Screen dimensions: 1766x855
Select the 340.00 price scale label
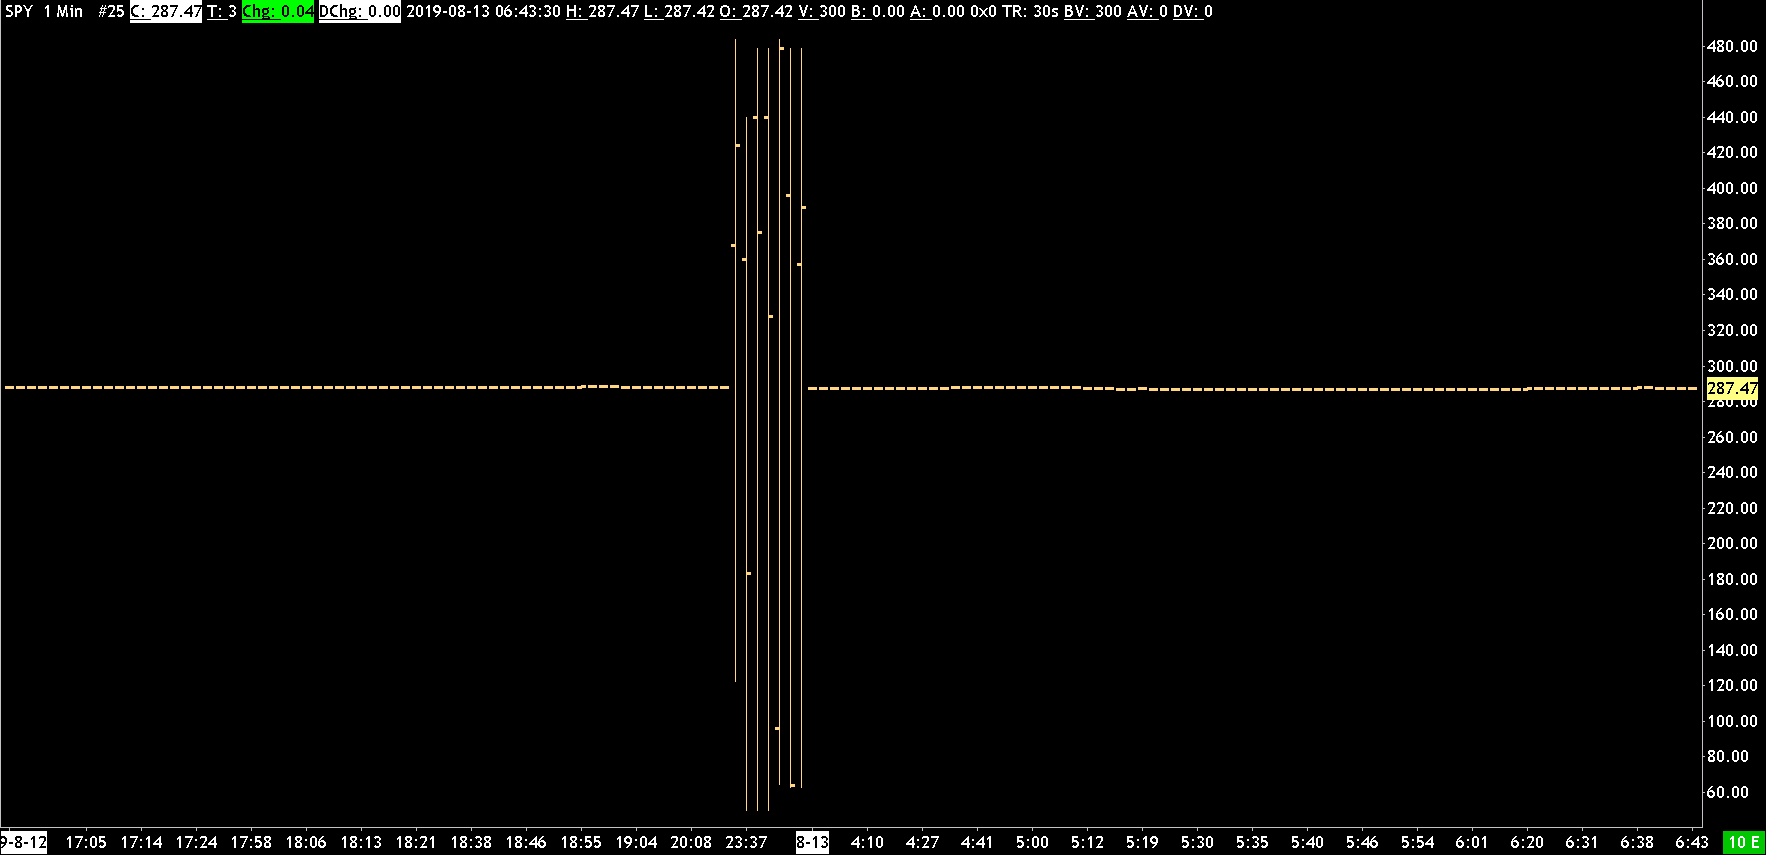[x=1732, y=294]
